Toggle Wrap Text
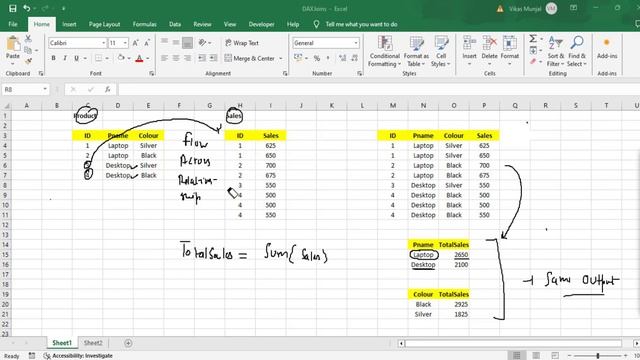640x360 pixels. (x=242, y=43)
